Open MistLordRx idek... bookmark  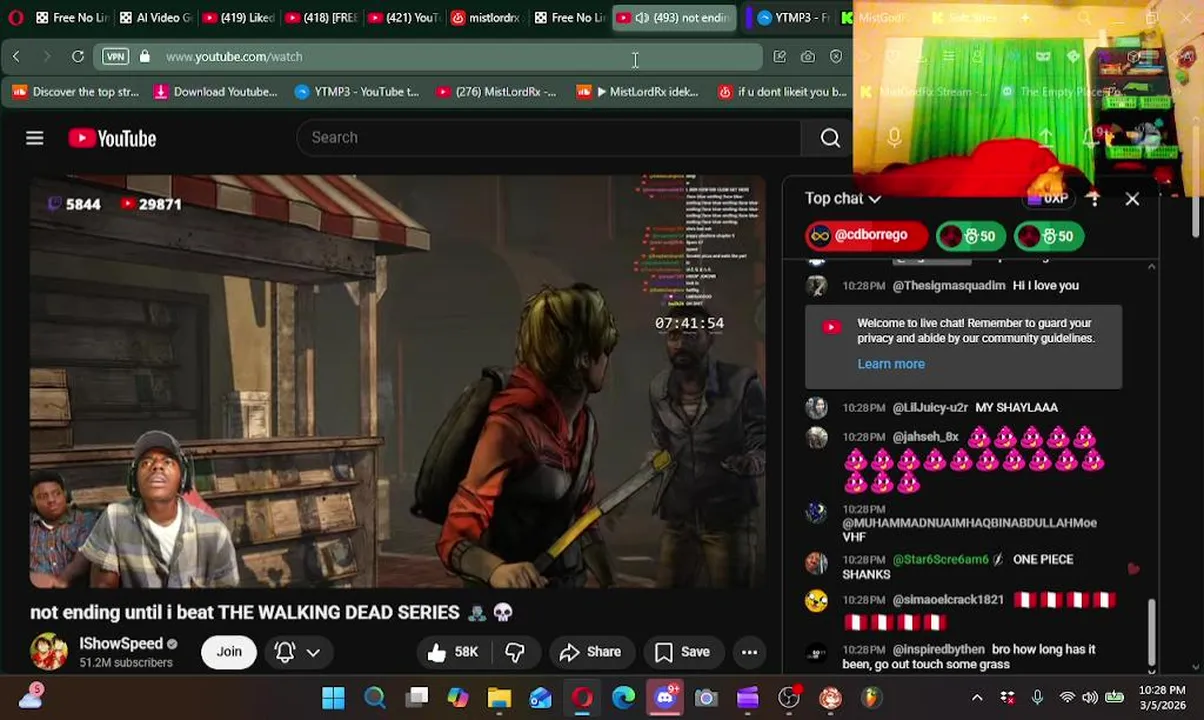[x=637, y=92]
